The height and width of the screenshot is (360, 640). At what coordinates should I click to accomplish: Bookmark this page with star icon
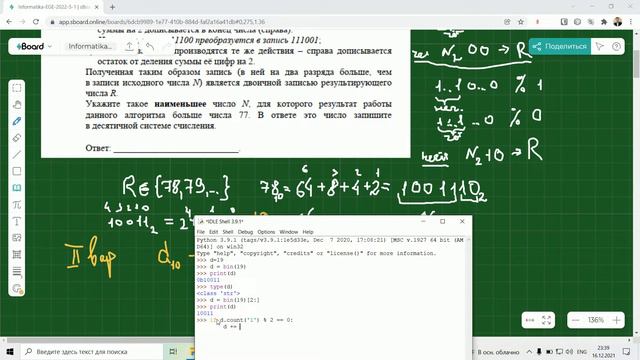(521, 22)
